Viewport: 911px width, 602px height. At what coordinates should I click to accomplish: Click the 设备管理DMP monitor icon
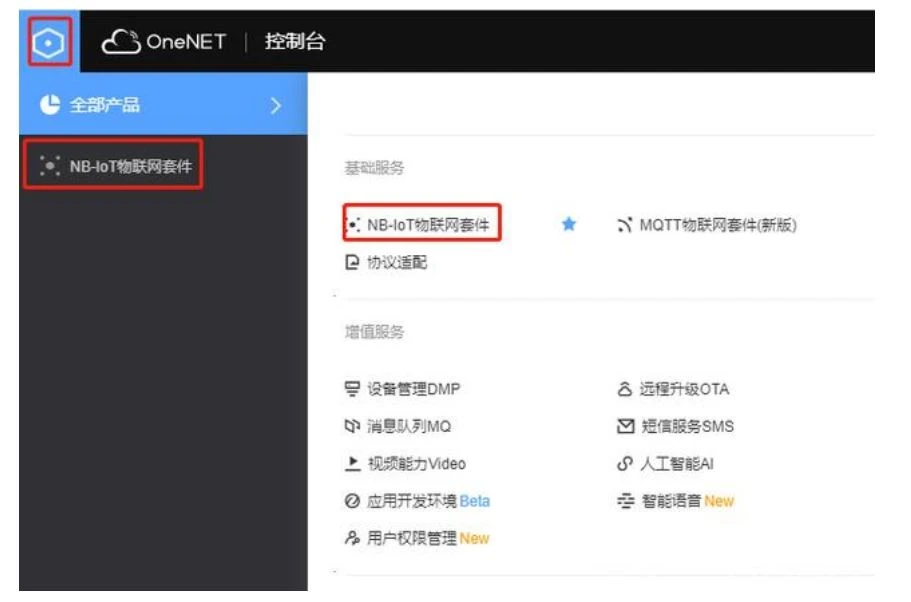(x=352, y=389)
